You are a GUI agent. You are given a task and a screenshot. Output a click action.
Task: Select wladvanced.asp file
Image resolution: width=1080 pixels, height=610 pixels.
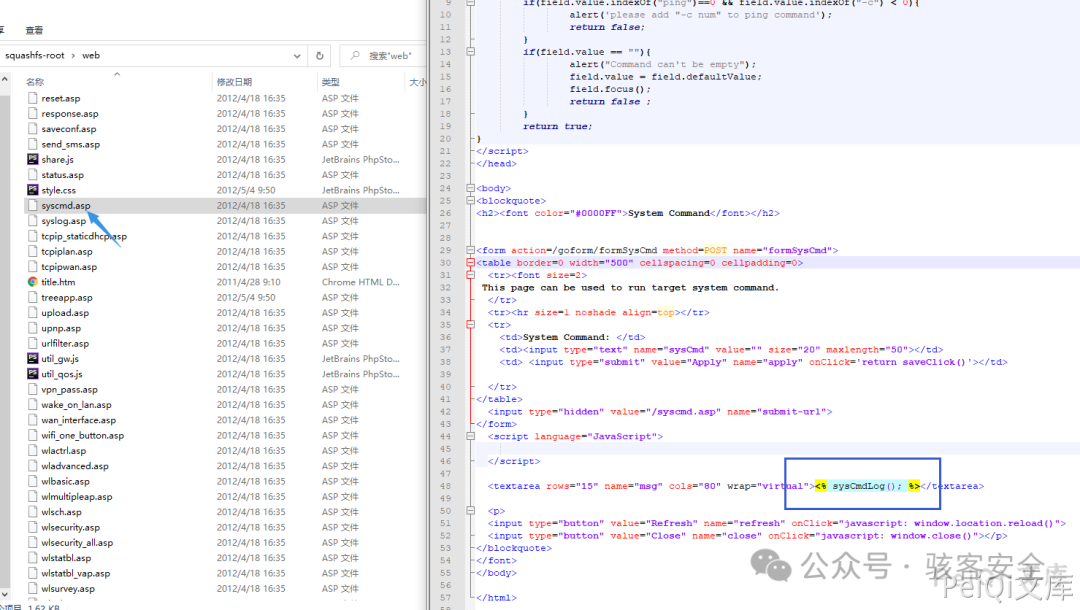click(74, 466)
